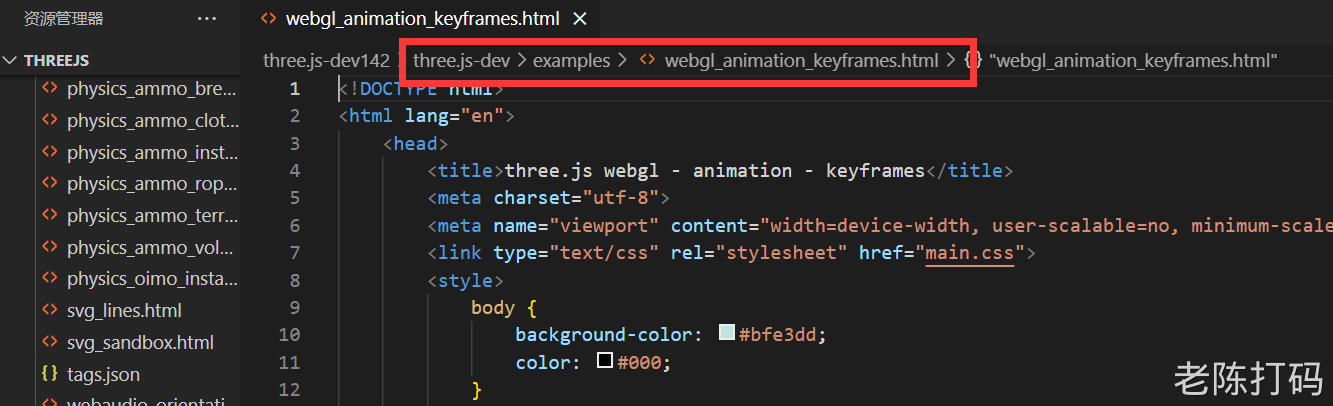1333x406 pixels.
Task: Open tags.json from the file tree
Action: (x=103, y=374)
